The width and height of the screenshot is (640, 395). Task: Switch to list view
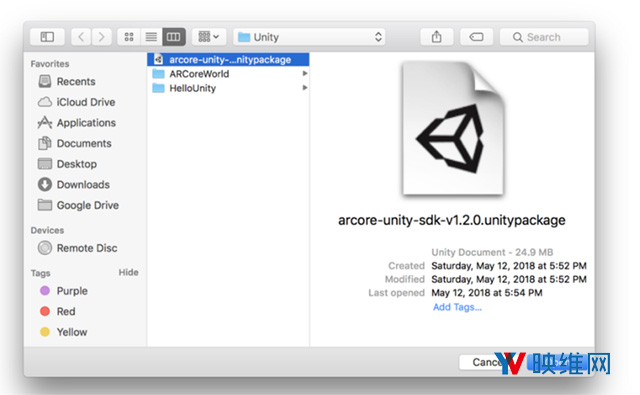(151, 37)
